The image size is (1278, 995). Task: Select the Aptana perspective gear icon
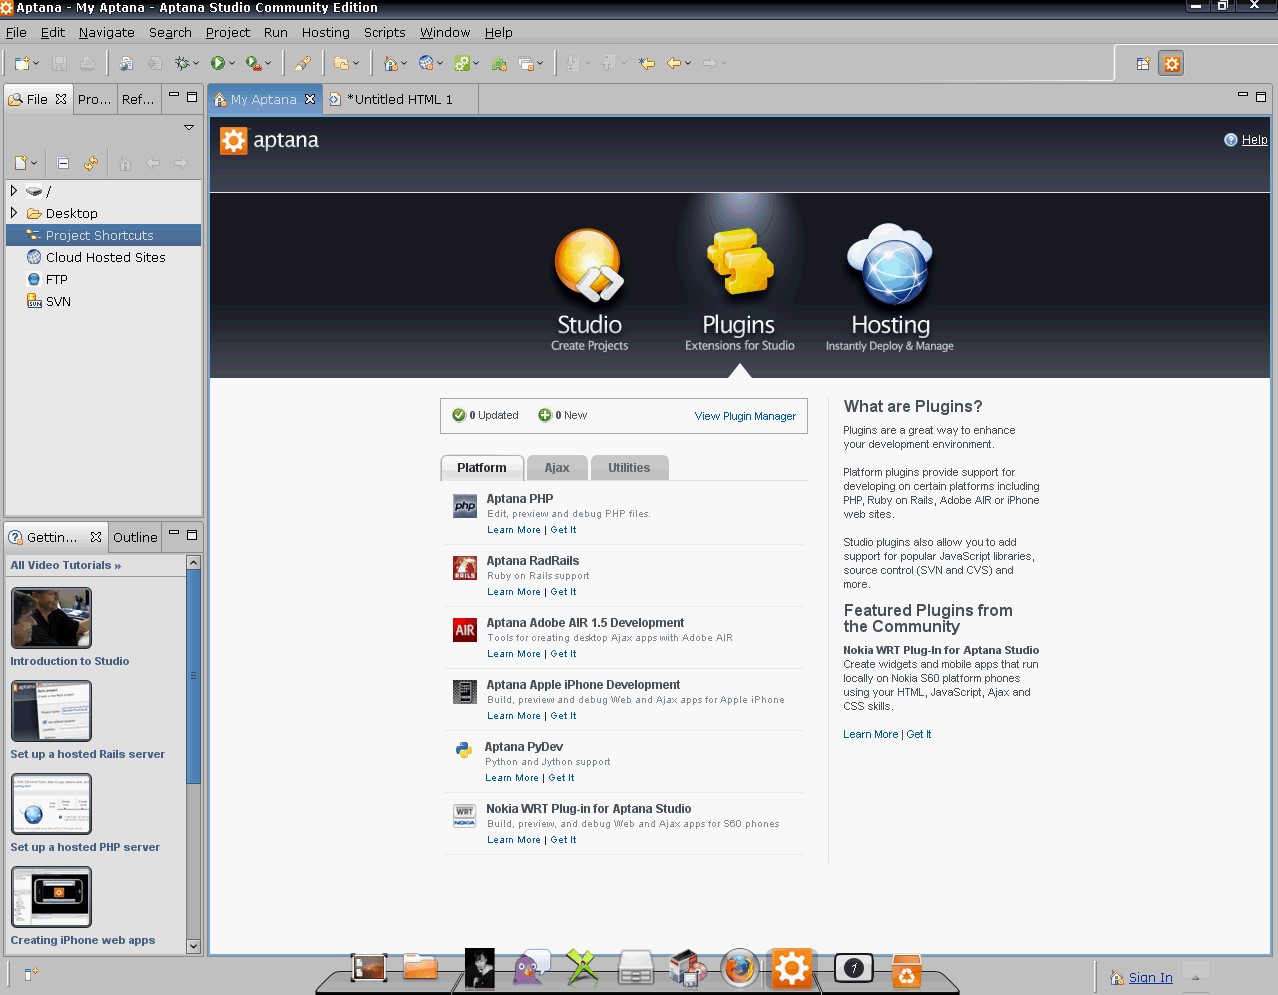click(x=1171, y=64)
